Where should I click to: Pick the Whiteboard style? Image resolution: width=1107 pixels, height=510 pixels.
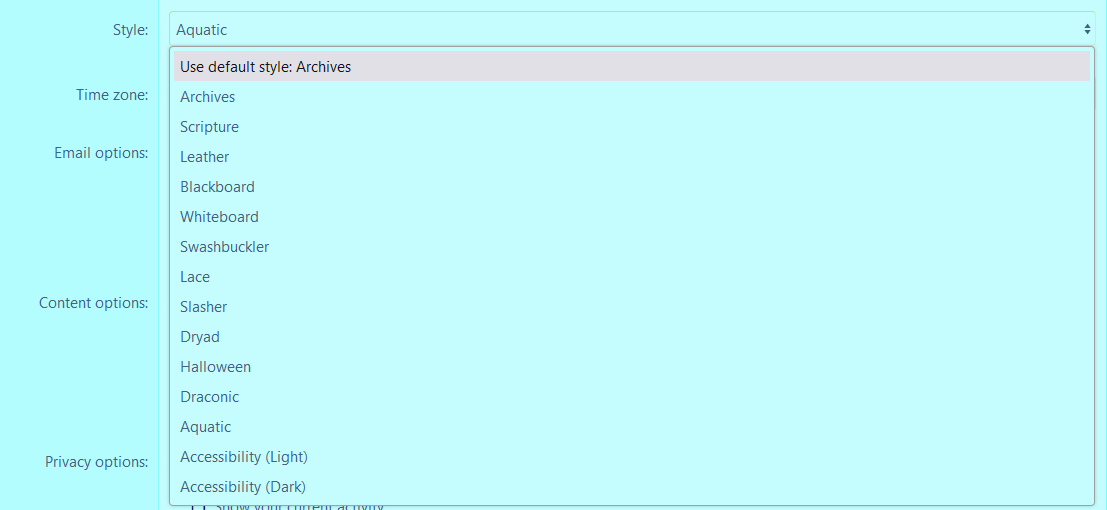tap(632, 217)
